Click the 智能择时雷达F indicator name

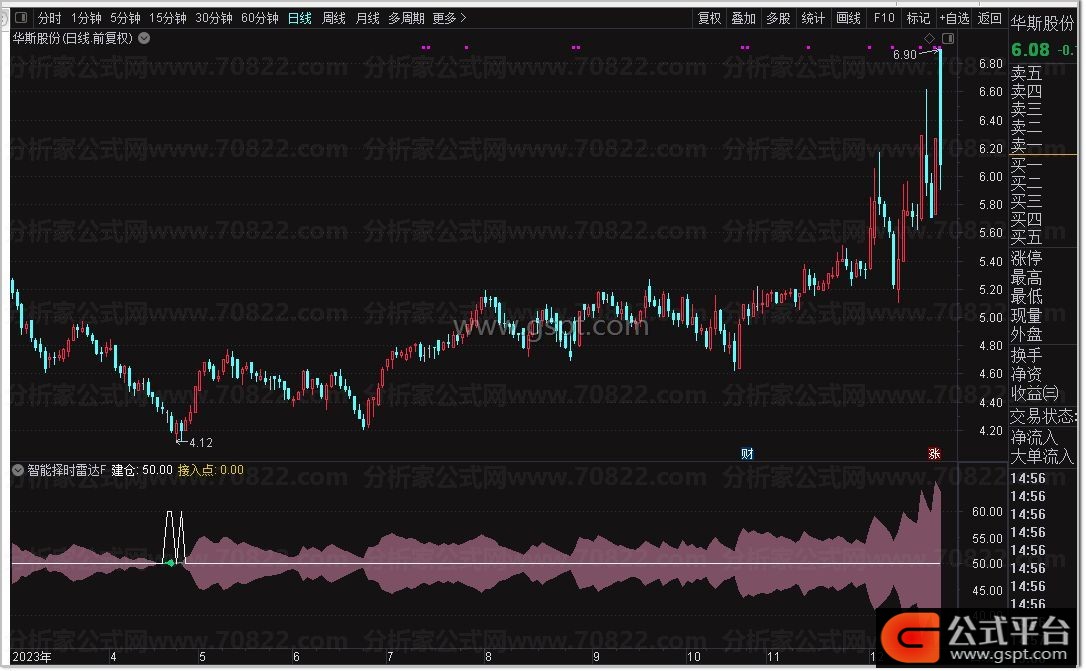click(66, 470)
